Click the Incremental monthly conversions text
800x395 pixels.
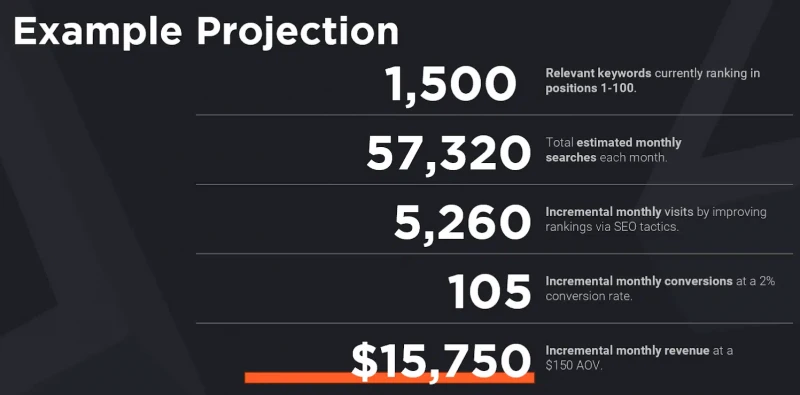point(660,288)
